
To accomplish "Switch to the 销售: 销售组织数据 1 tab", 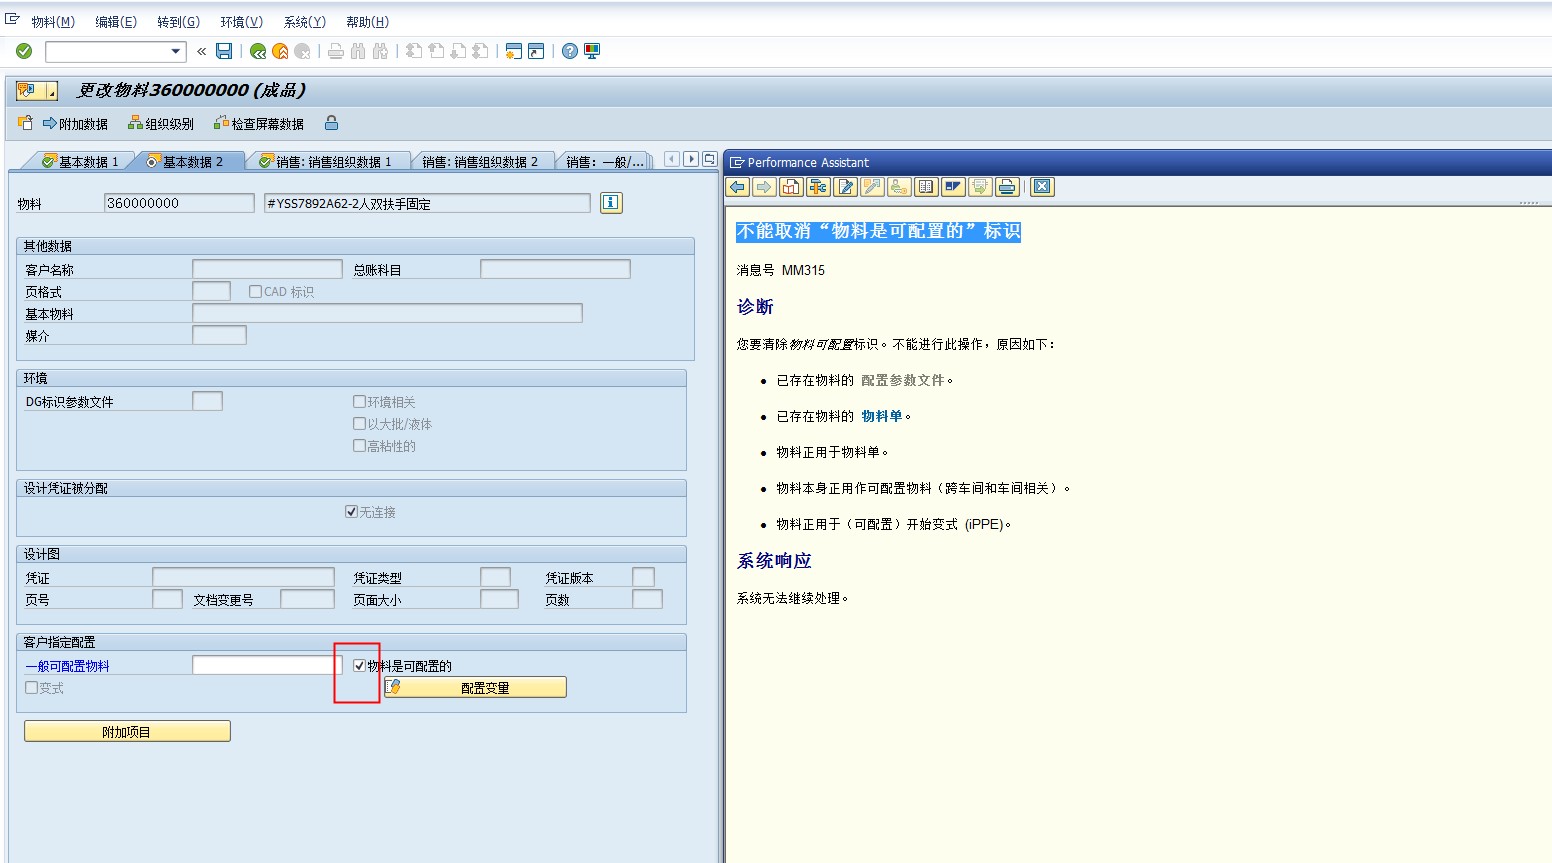I will pyautogui.click(x=333, y=161).
